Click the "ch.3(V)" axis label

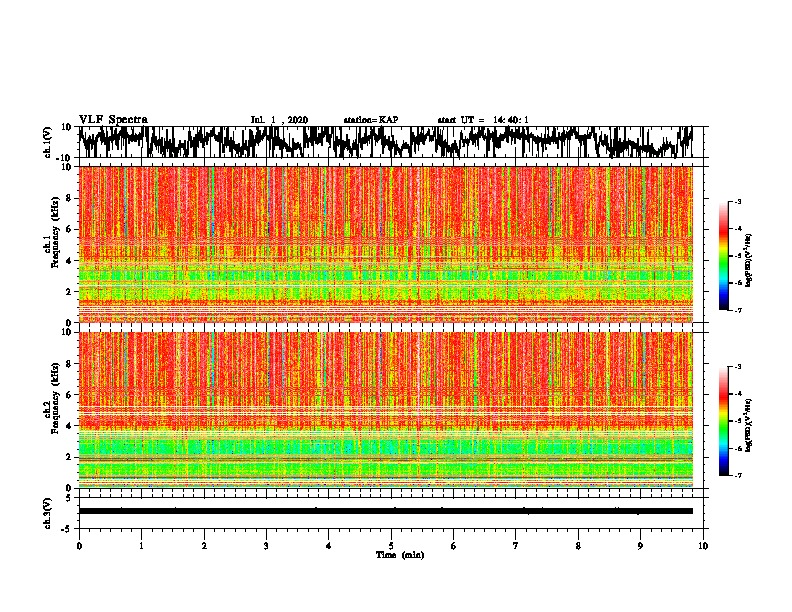point(48,513)
